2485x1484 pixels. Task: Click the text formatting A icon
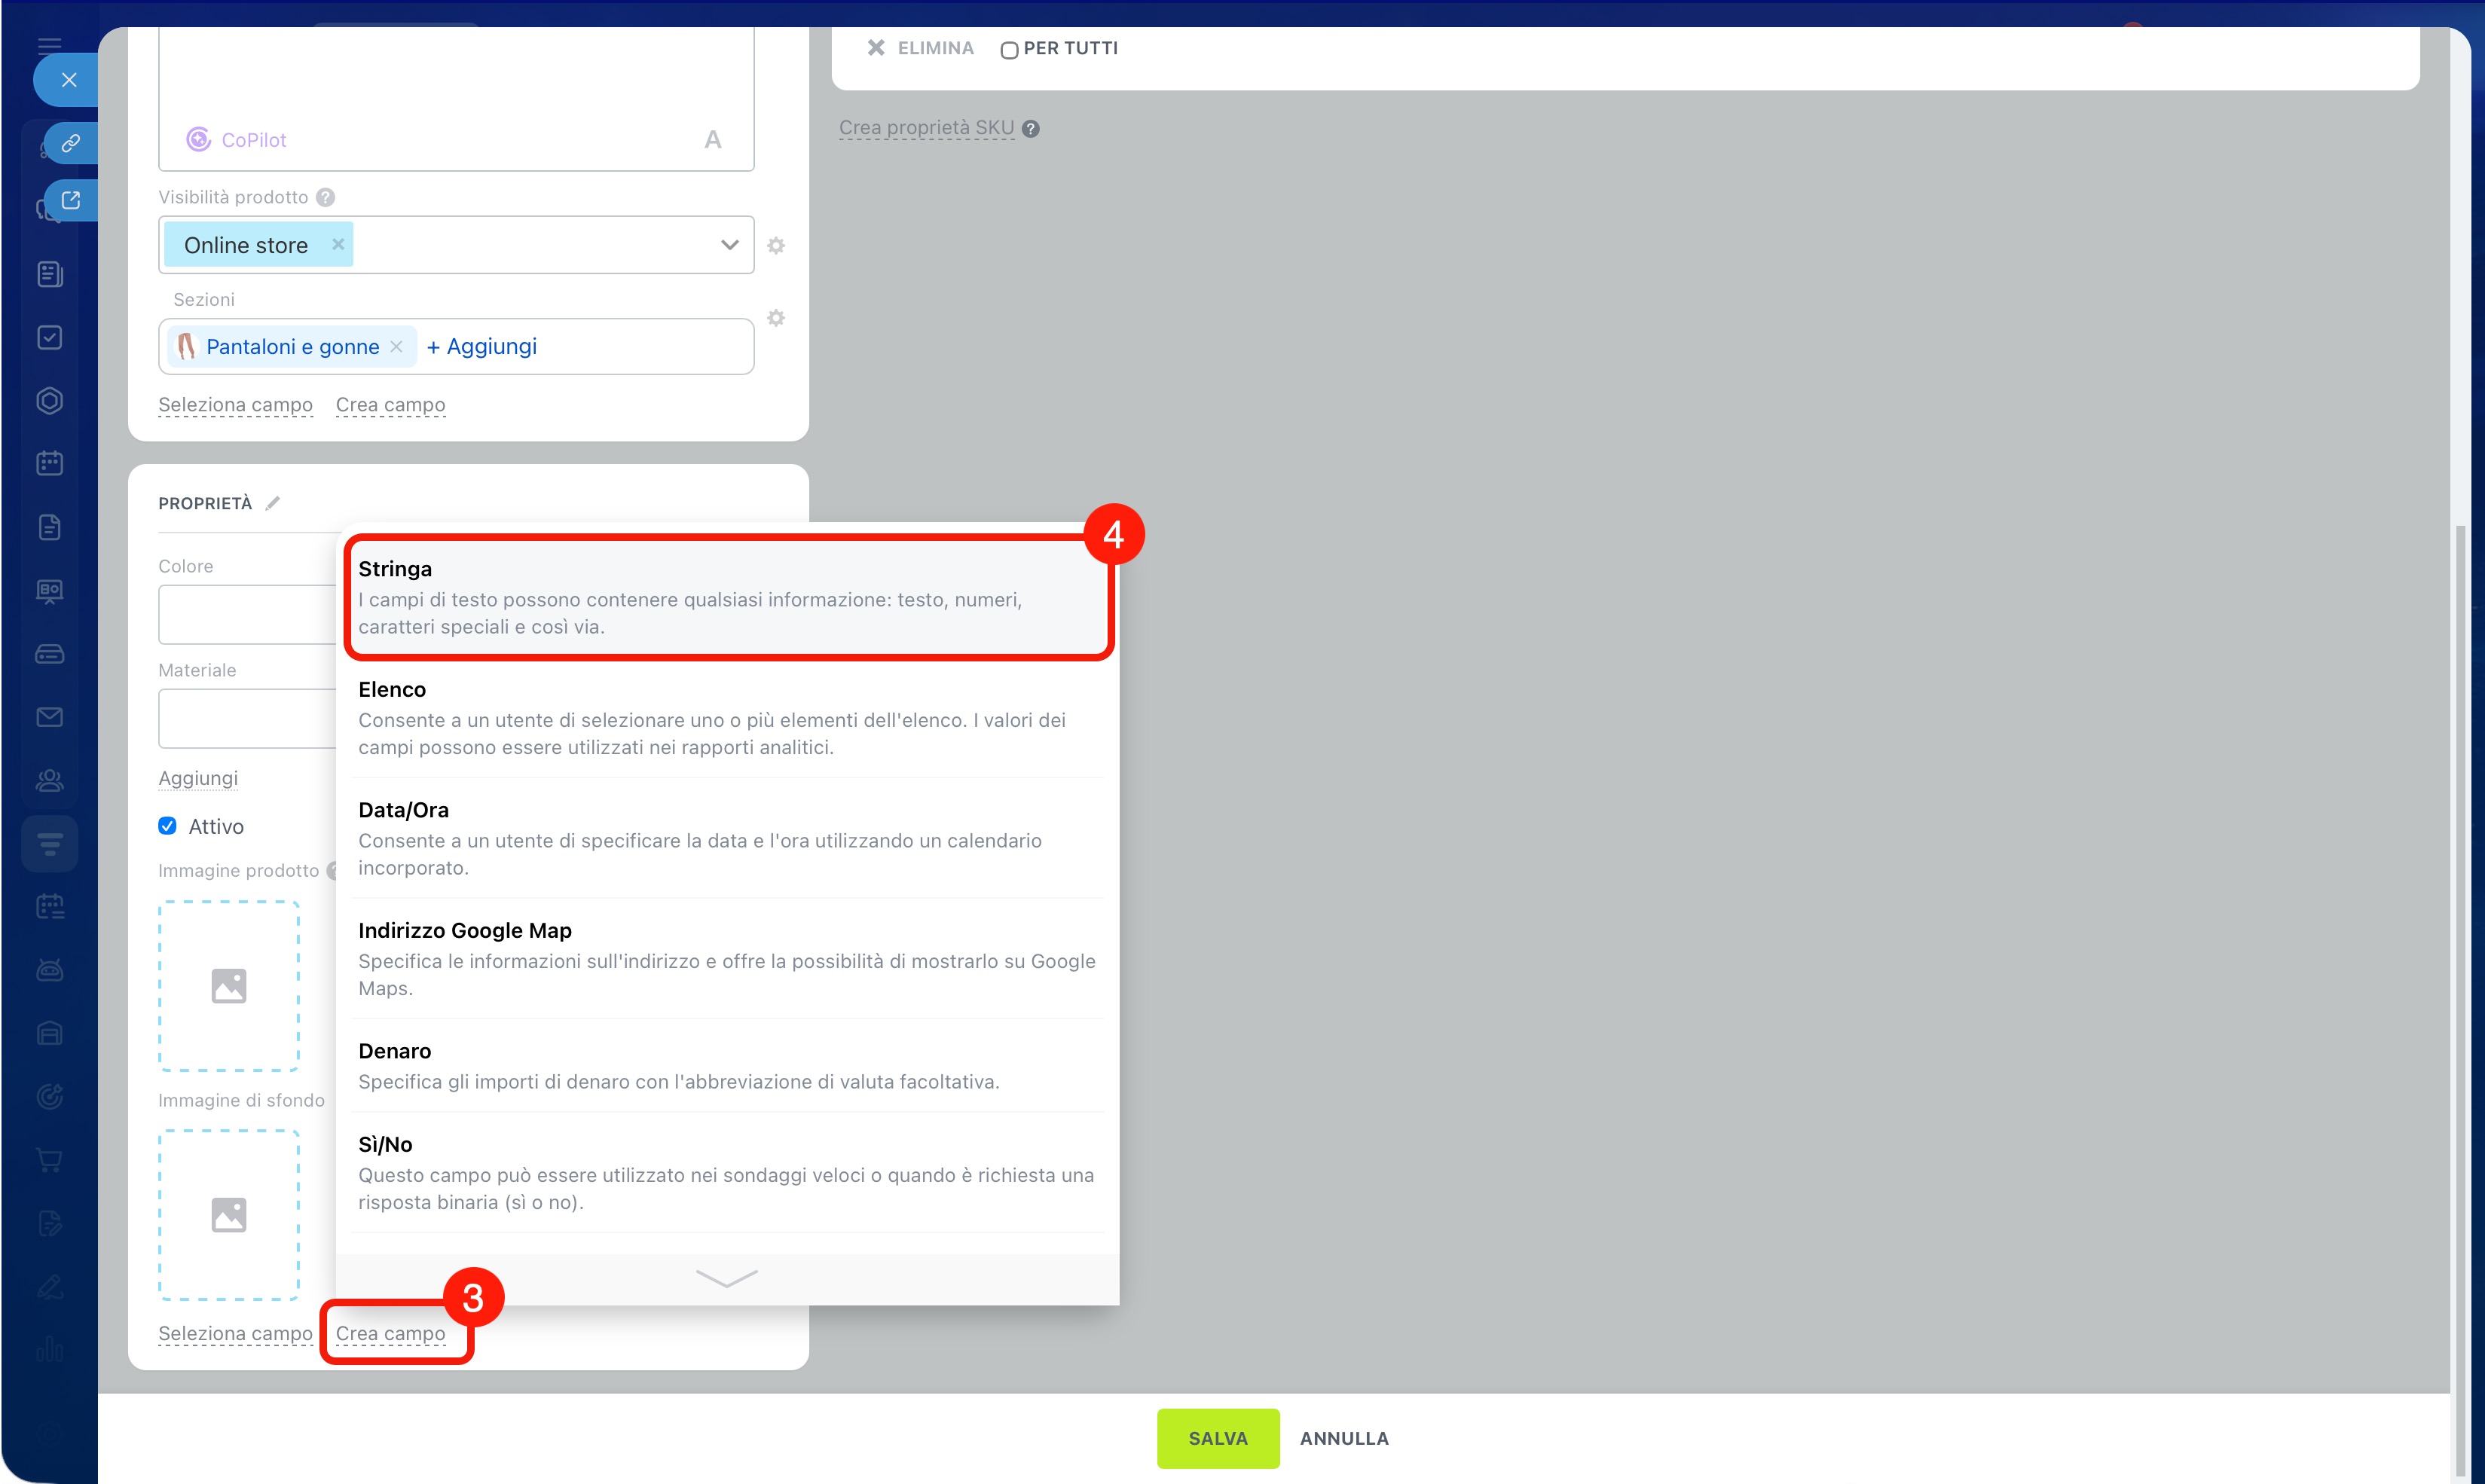[712, 140]
